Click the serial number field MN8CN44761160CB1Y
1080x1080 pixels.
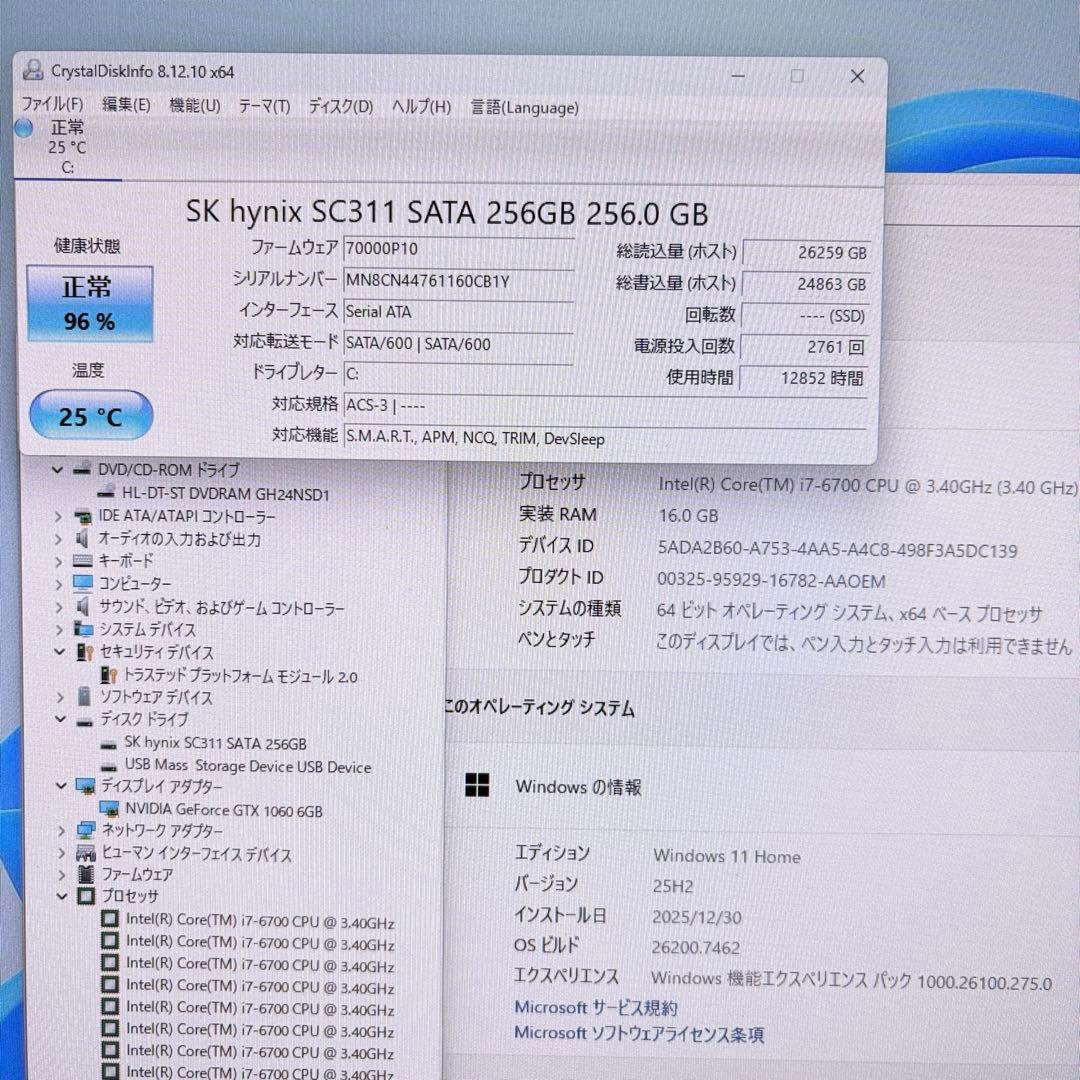[458, 281]
